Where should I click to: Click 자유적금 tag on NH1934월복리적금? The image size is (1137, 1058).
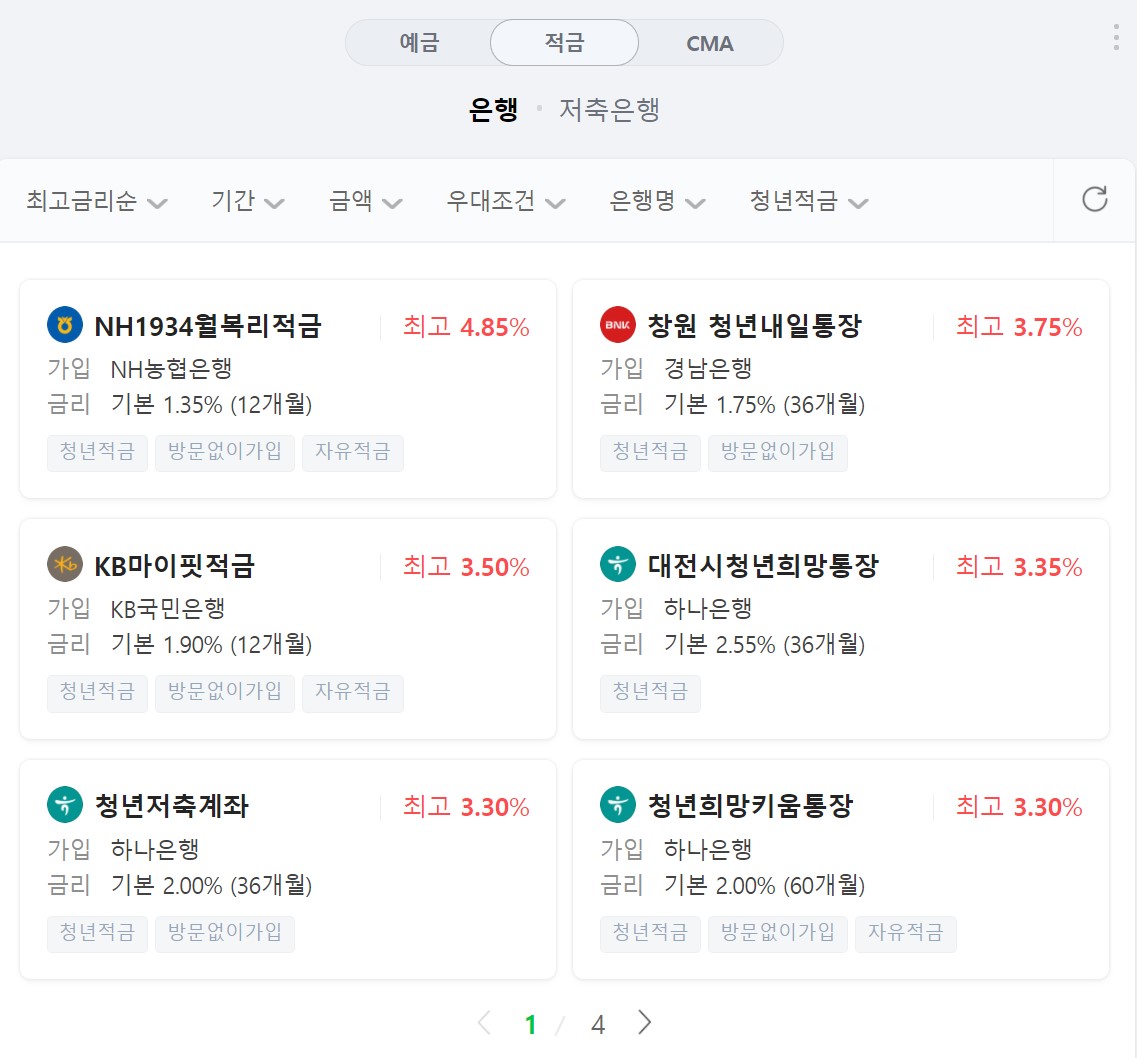tap(352, 452)
